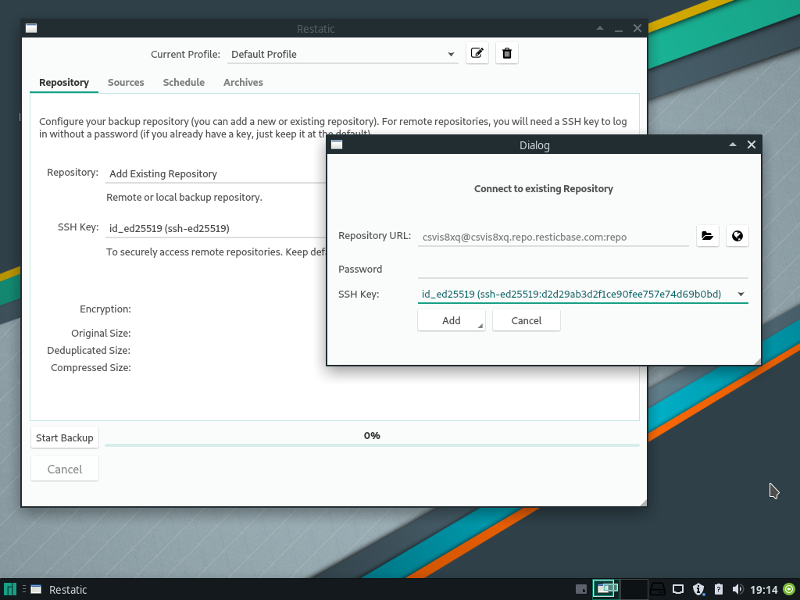
Task: Open the battery power manager tray icon
Action: pyautogui.click(x=718, y=589)
